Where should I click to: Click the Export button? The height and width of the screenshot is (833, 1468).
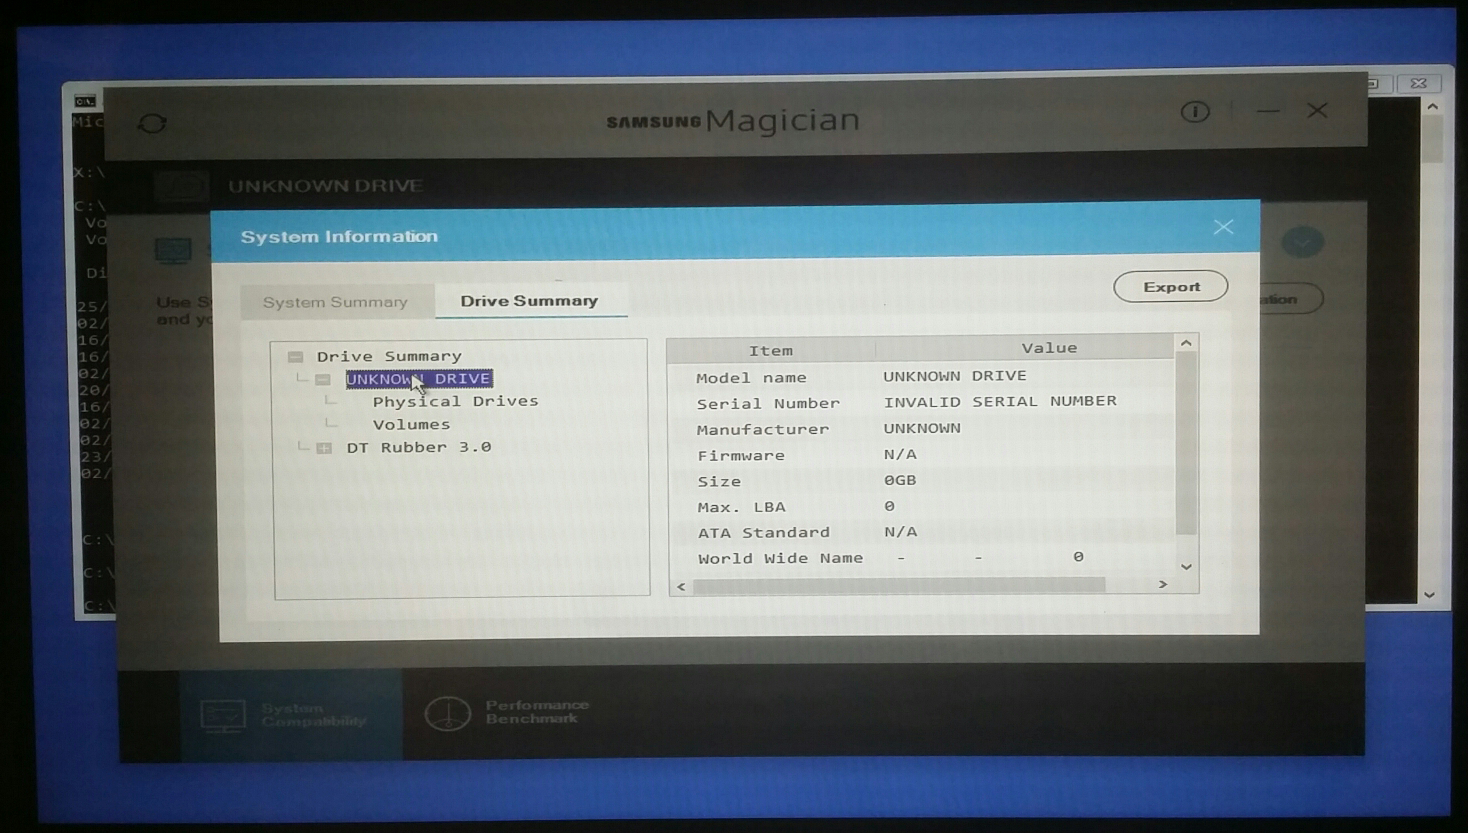(1171, 287)
